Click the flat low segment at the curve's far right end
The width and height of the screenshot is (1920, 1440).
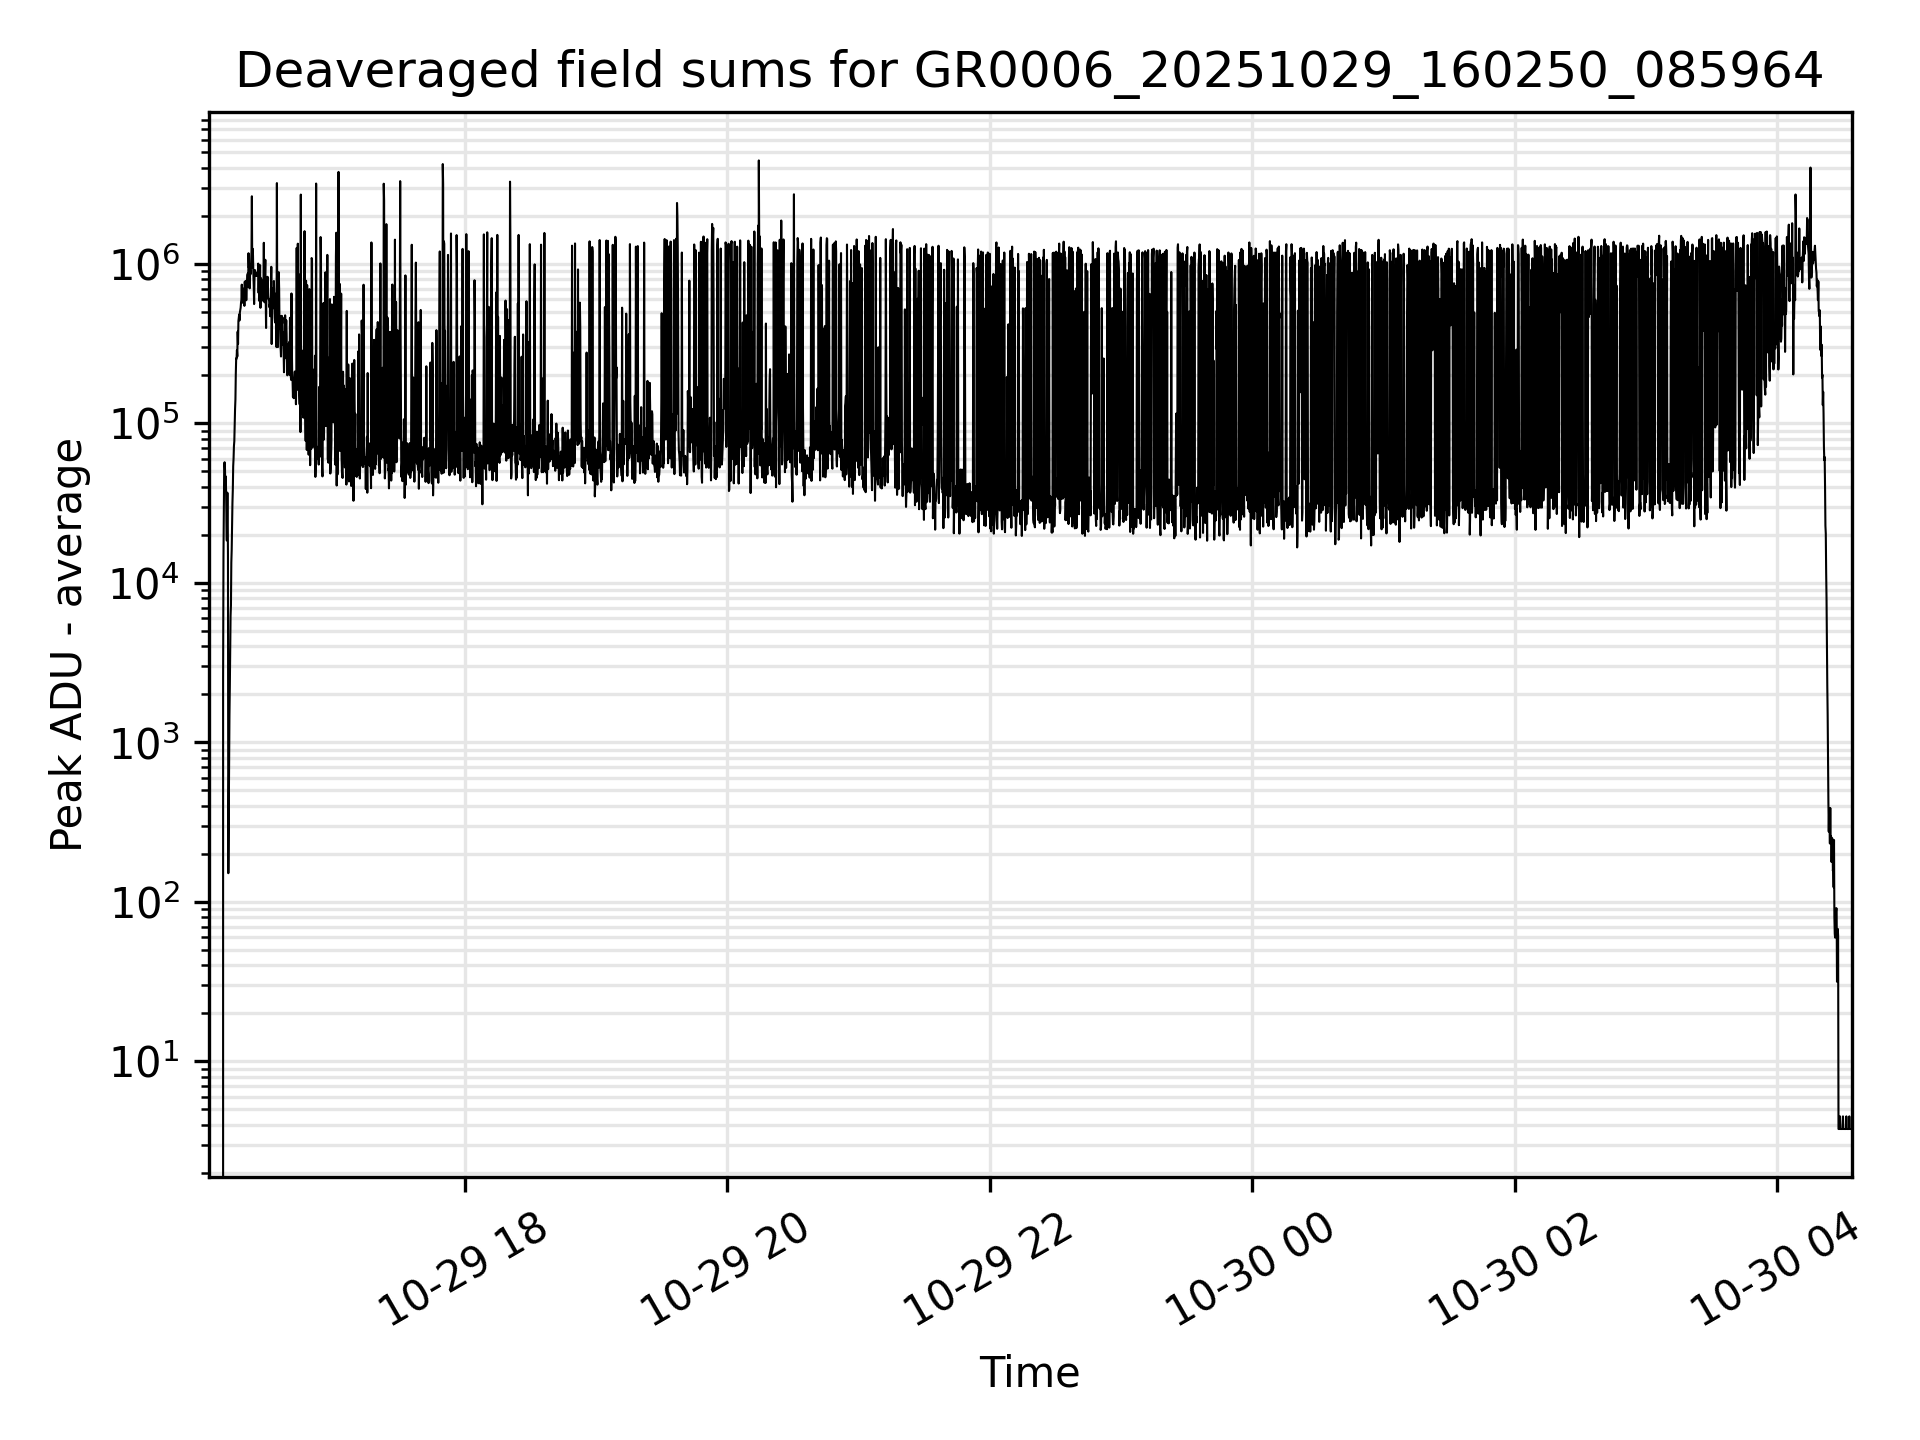[1844, 1122]
